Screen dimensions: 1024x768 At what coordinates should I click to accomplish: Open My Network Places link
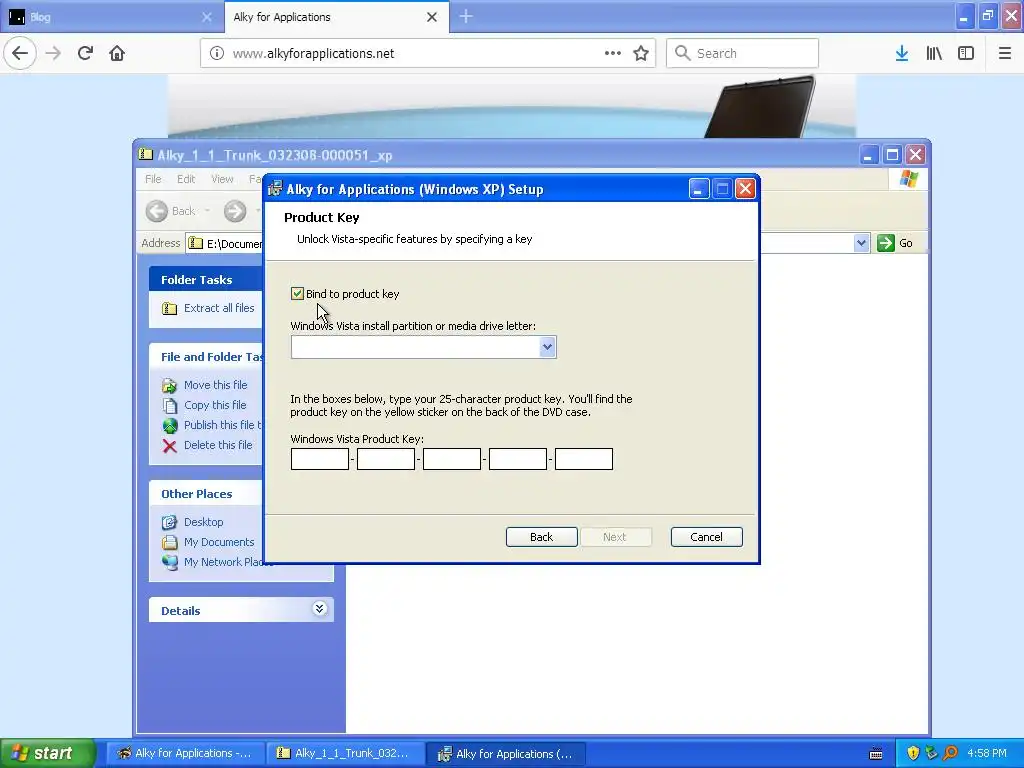pyautogui.click(x=223, y=562)
